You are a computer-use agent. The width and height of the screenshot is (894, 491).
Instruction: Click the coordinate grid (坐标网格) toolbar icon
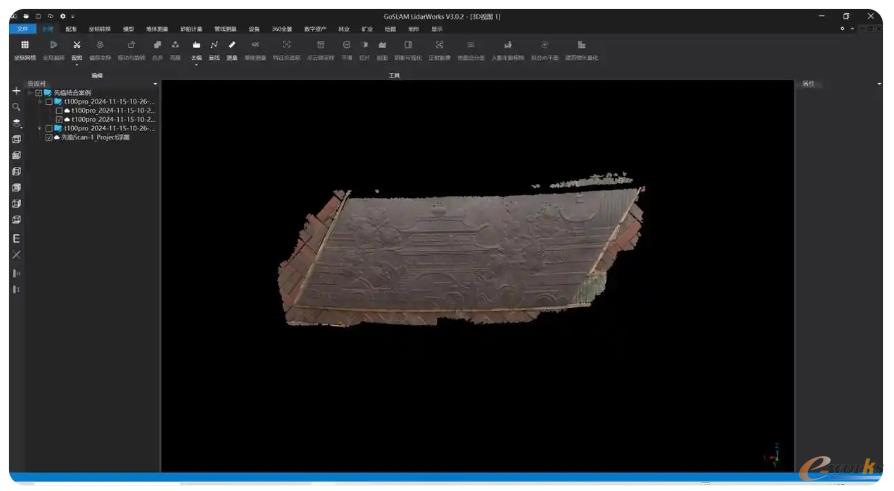coord(25,44)
